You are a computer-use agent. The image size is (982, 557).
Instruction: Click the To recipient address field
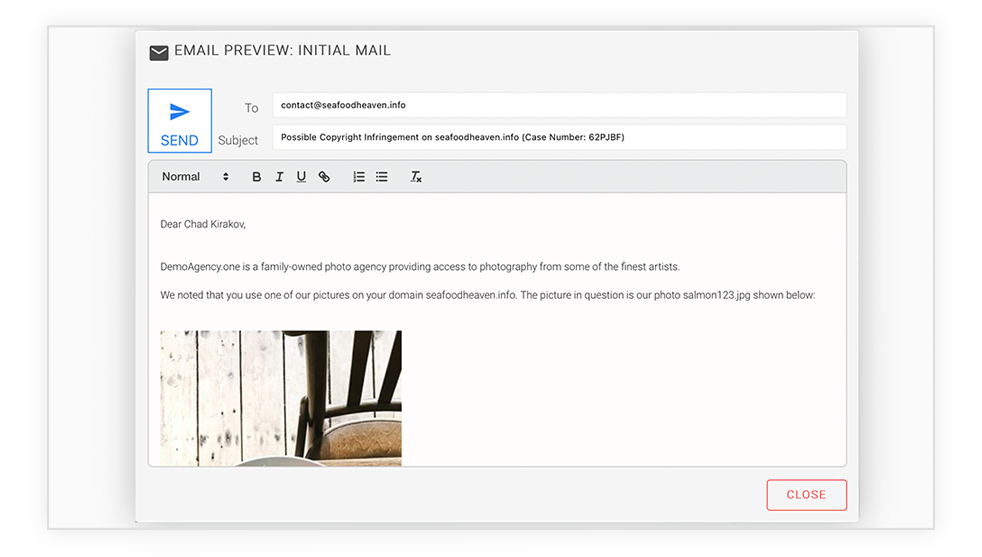[559, 105]
